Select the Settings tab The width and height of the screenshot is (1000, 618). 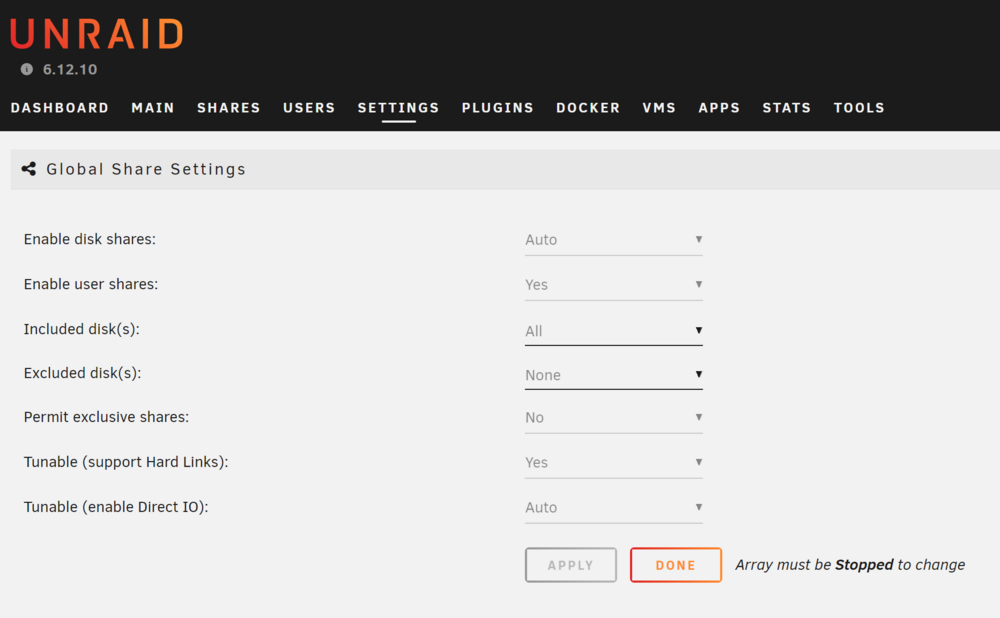point(399,108)
